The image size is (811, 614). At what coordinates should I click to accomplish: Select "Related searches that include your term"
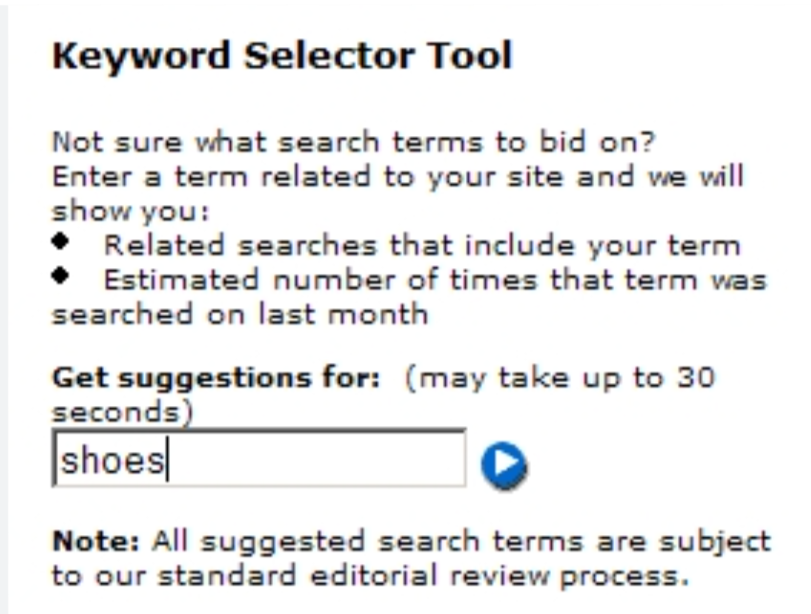tap(421, 245)
